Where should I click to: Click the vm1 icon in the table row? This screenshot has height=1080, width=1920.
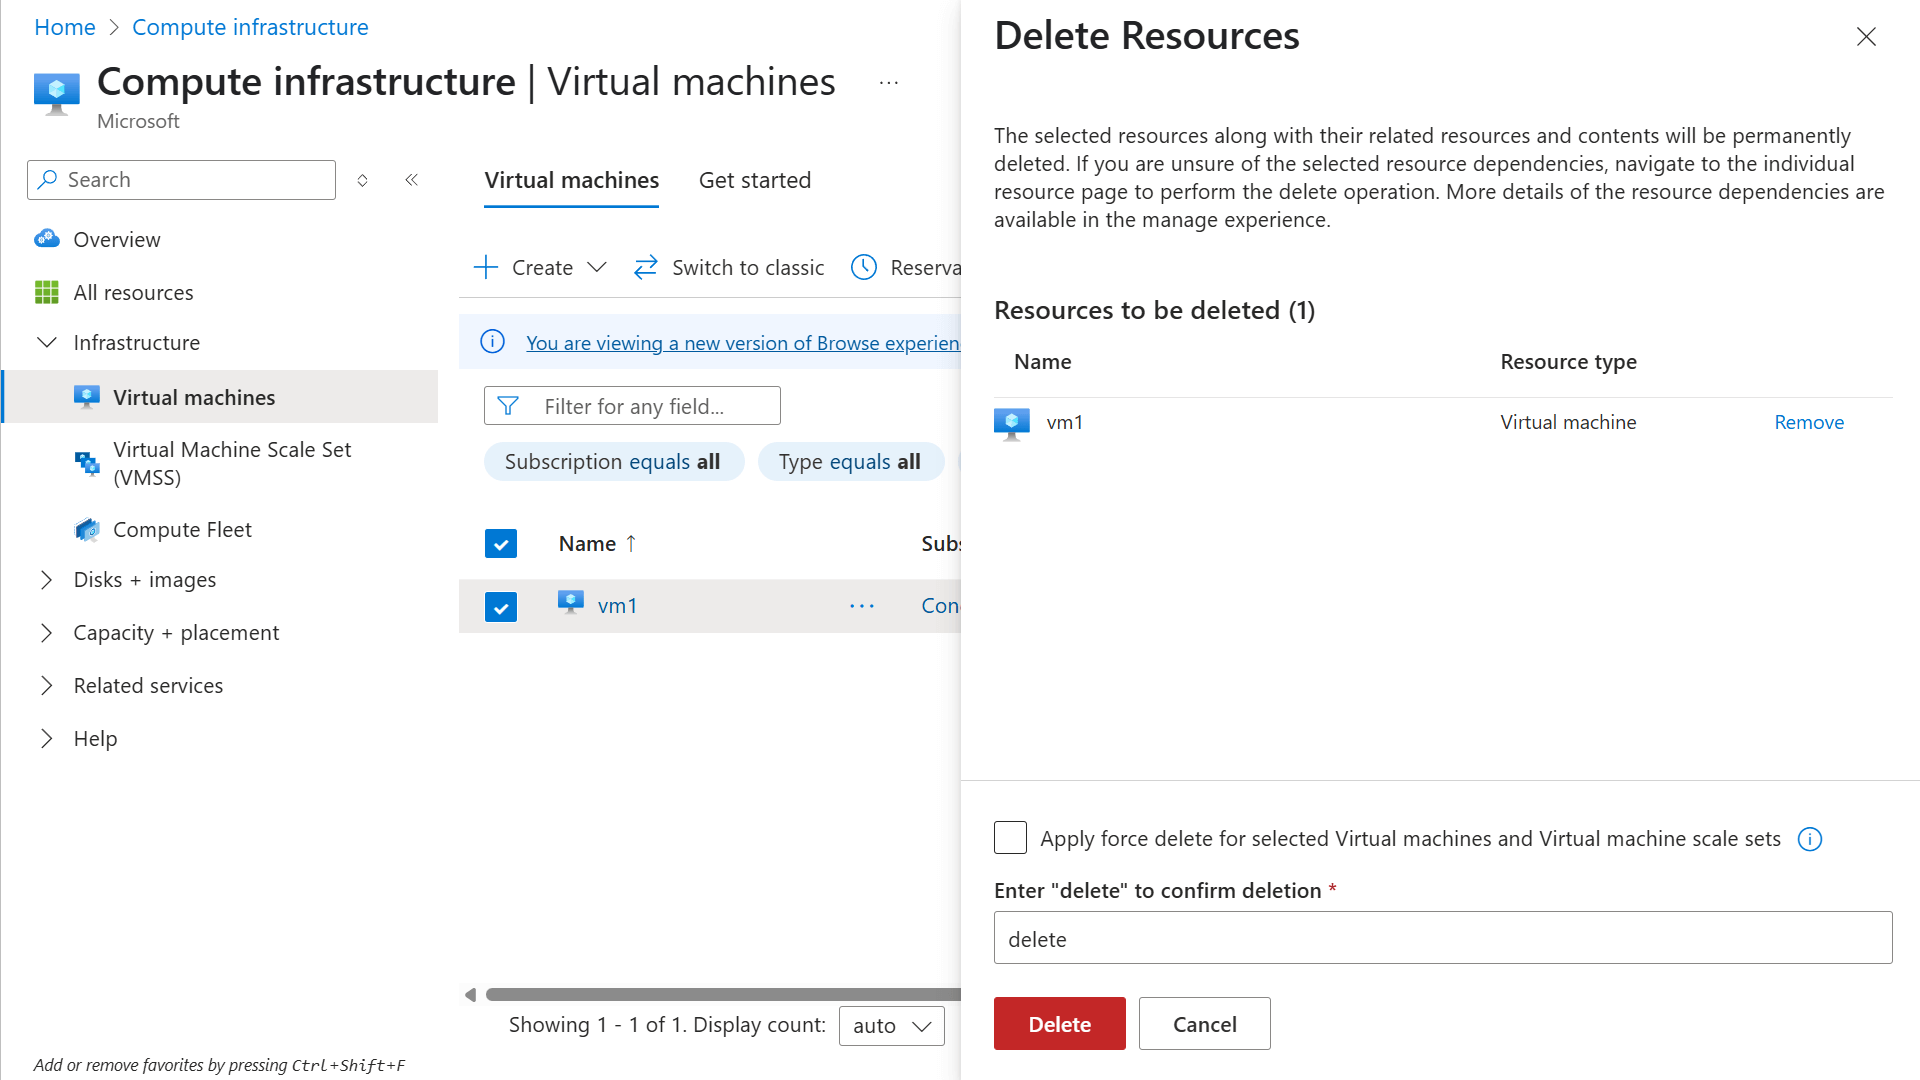click(x=571, y=603)
